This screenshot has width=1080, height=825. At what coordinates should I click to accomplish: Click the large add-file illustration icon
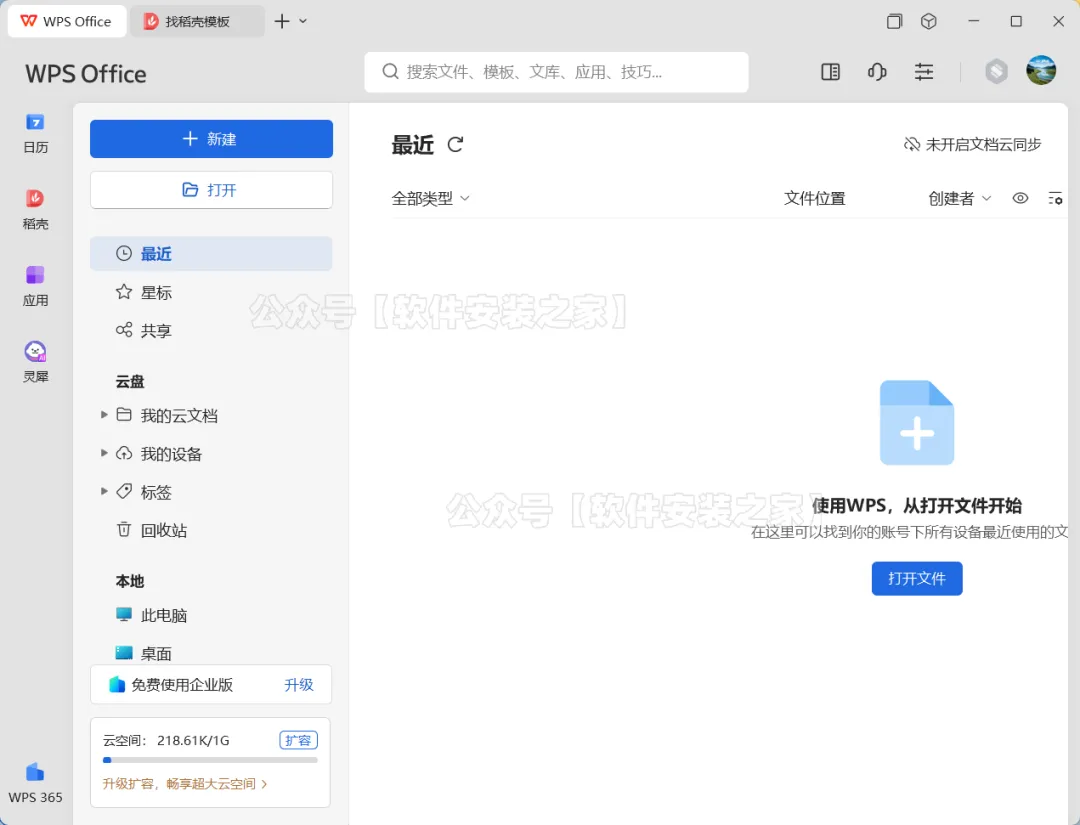click(x=917, y=422)
